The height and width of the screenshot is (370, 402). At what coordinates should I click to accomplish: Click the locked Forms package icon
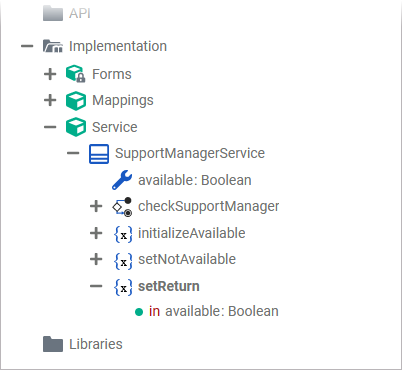pyautogui.click(x=76, y=74)
